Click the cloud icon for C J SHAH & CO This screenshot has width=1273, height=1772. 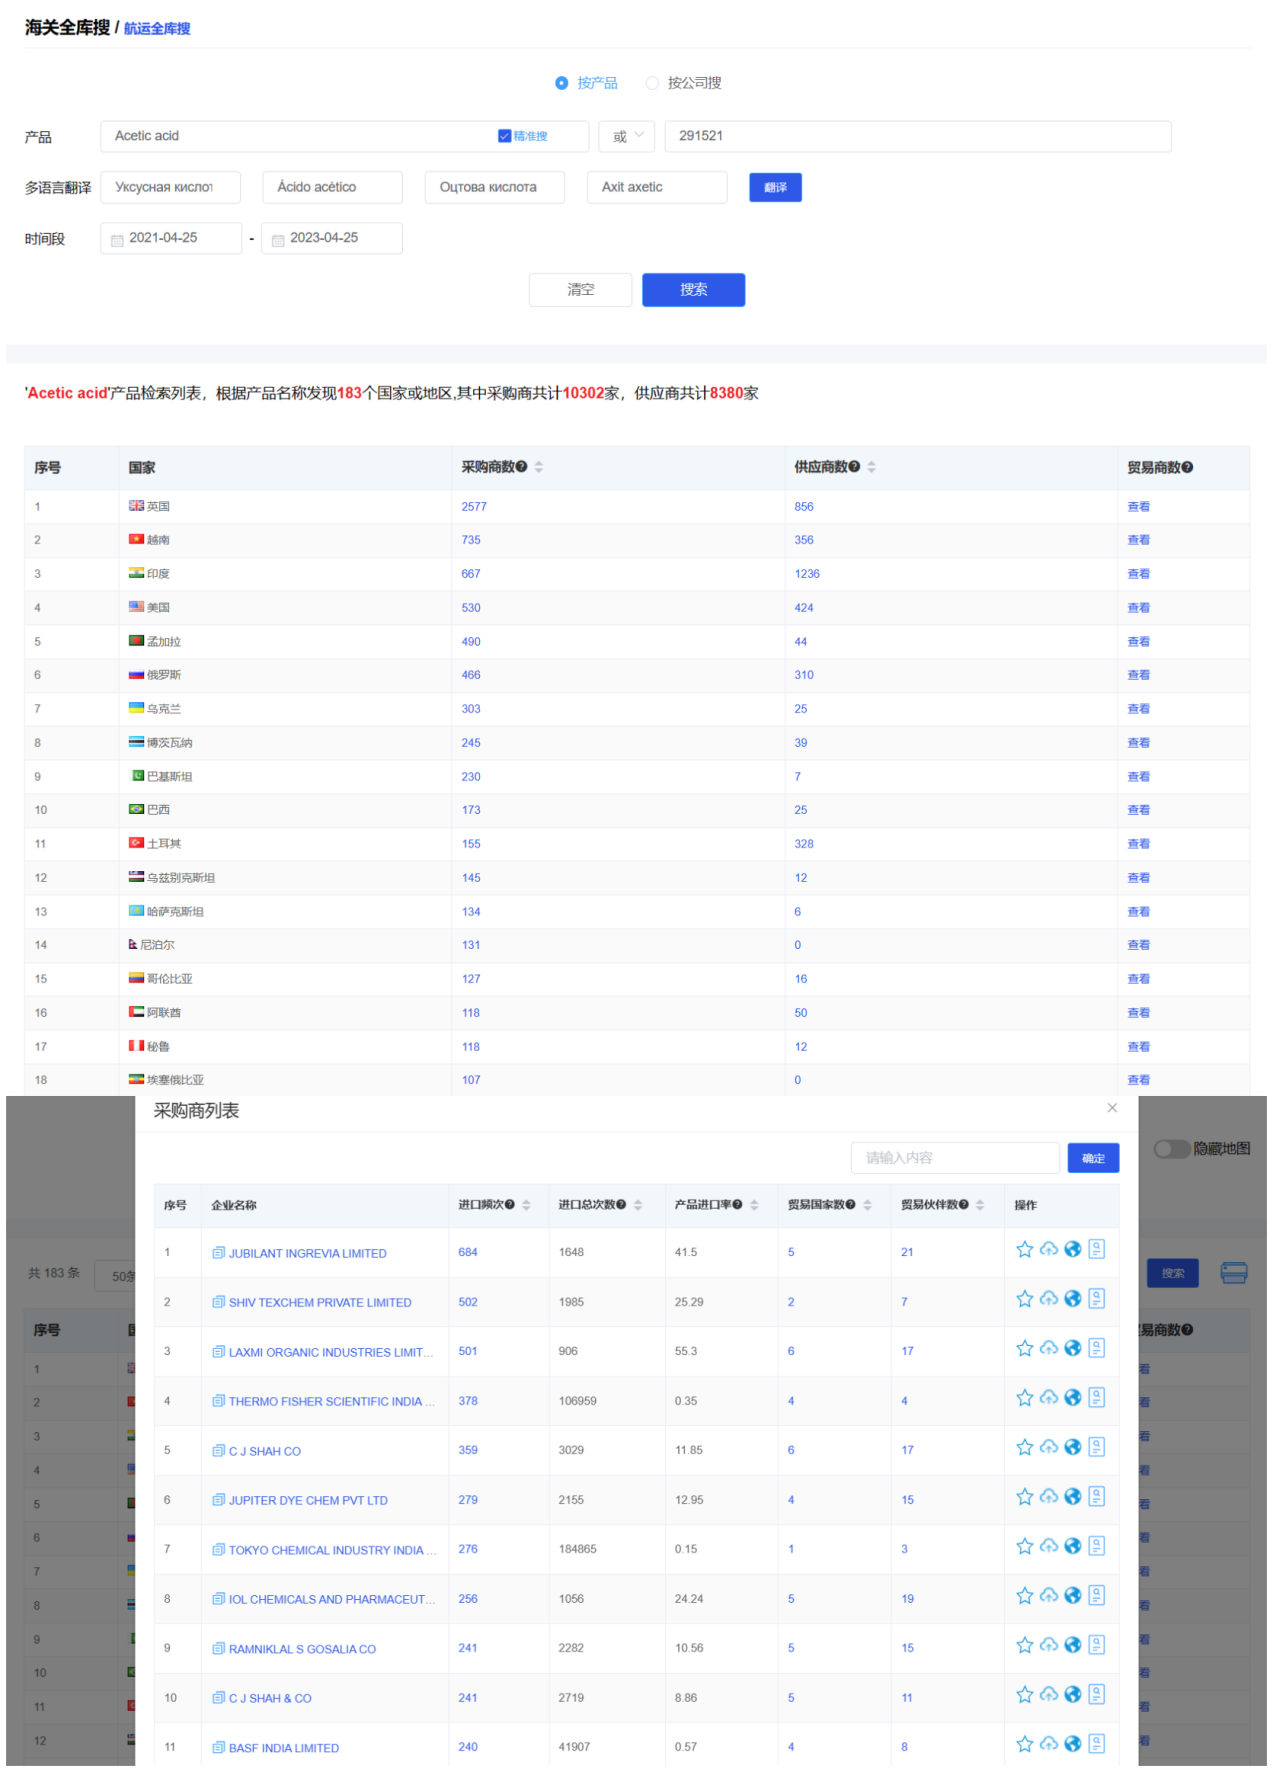(1048, 1696)
